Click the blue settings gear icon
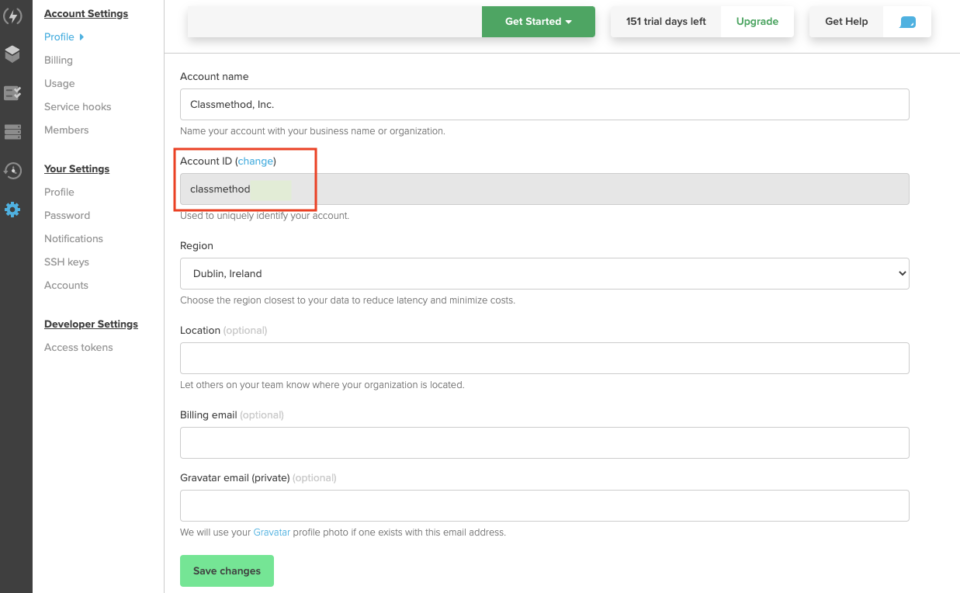 pos(14,209)
